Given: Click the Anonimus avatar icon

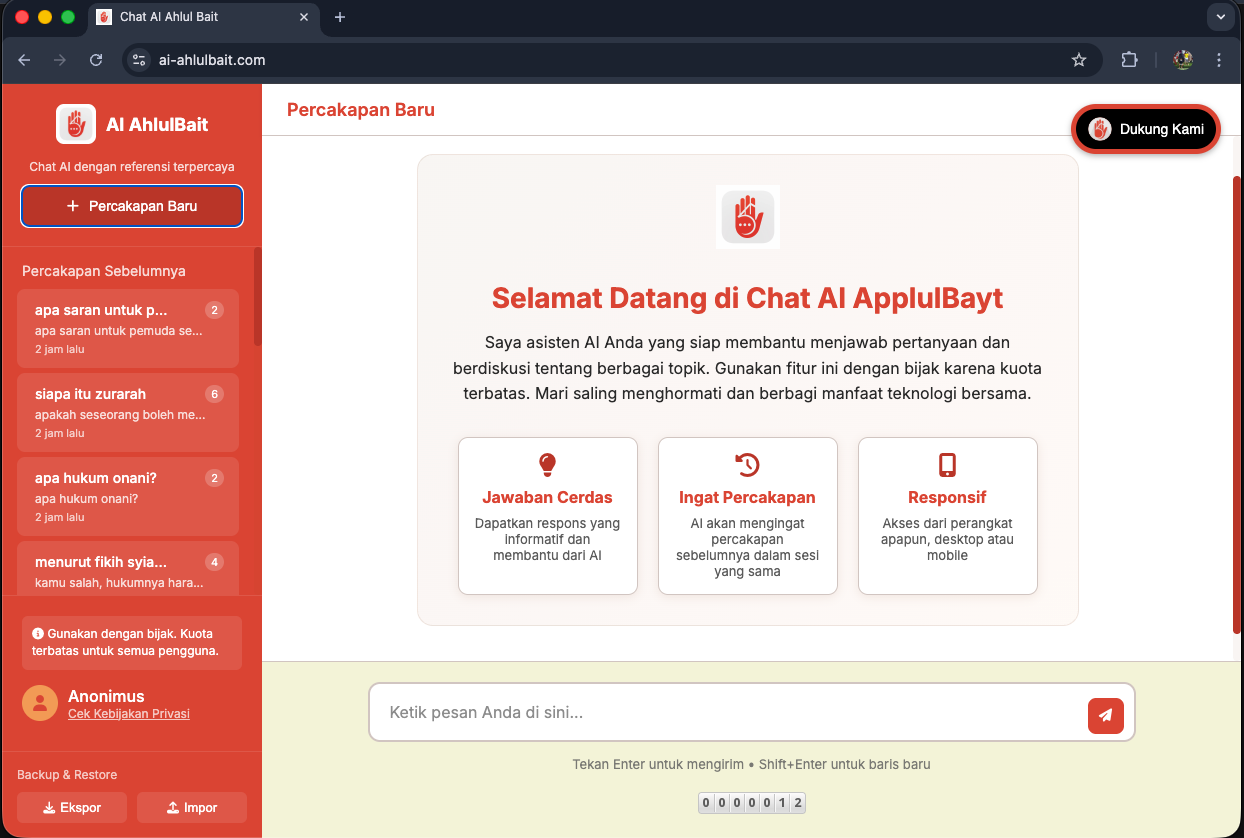Looking at the screenshot, I should [40, 703].
